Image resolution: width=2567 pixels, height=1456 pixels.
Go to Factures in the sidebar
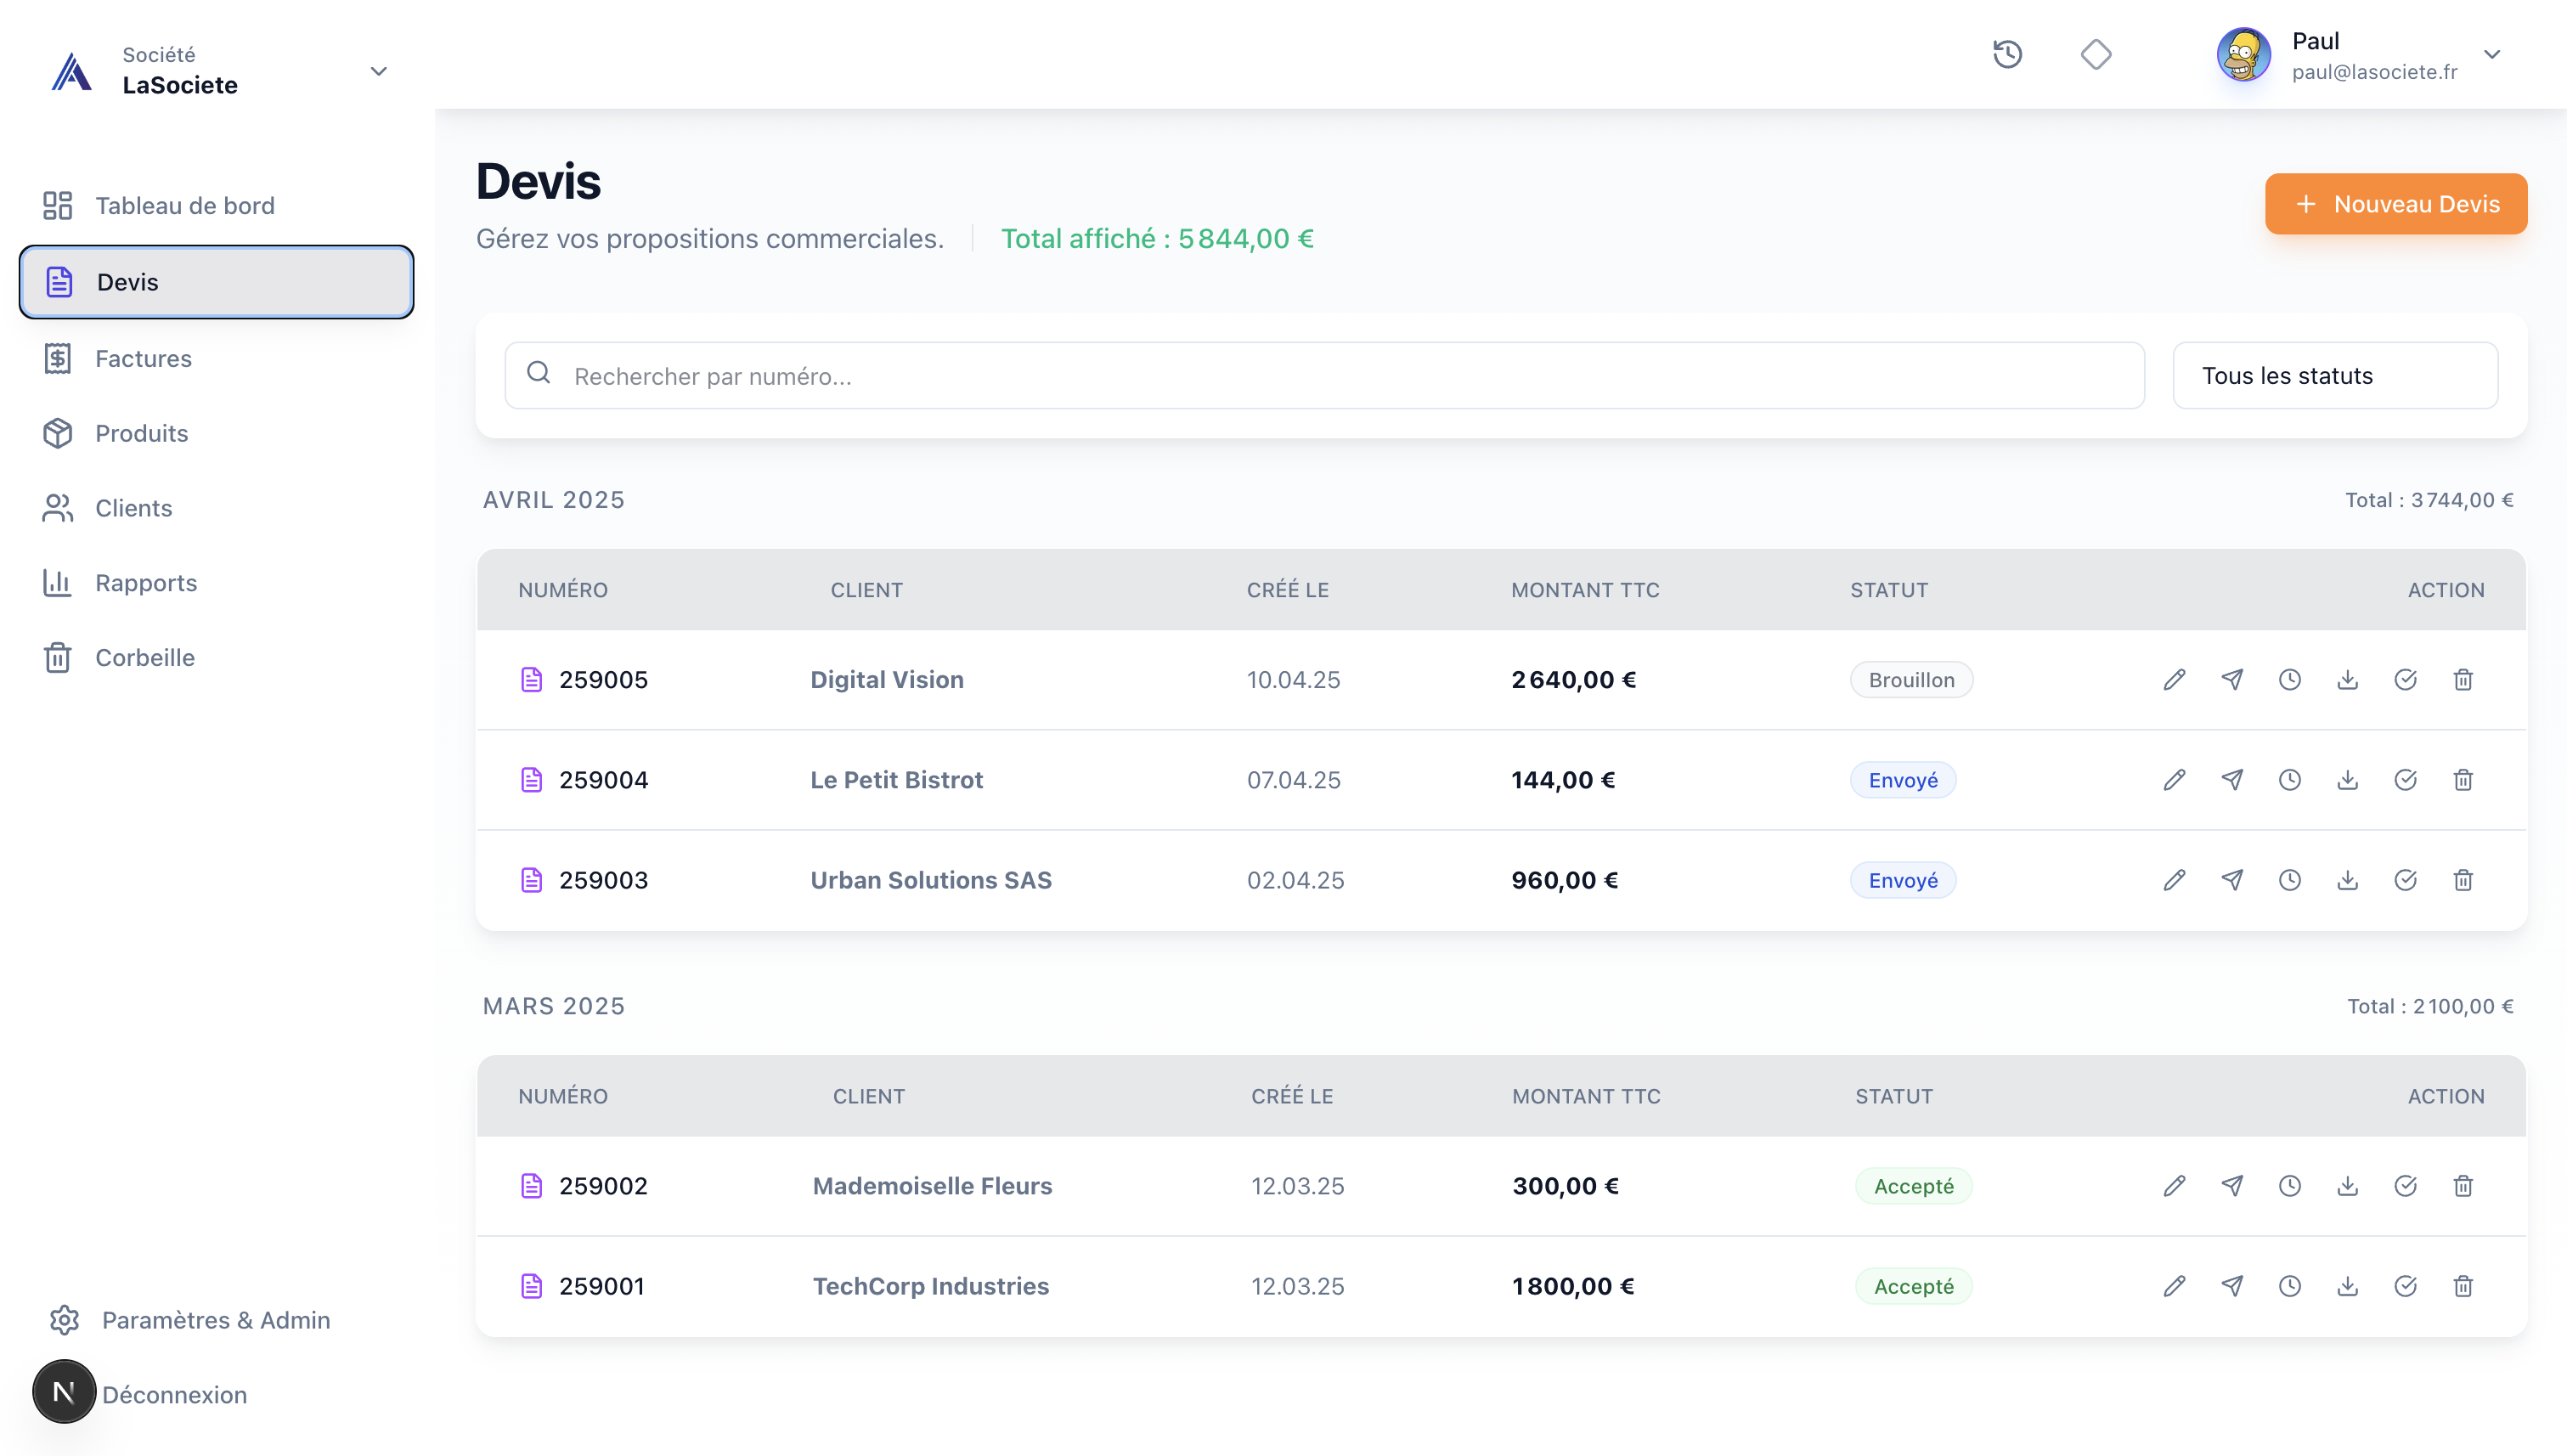tap(143, 359)
